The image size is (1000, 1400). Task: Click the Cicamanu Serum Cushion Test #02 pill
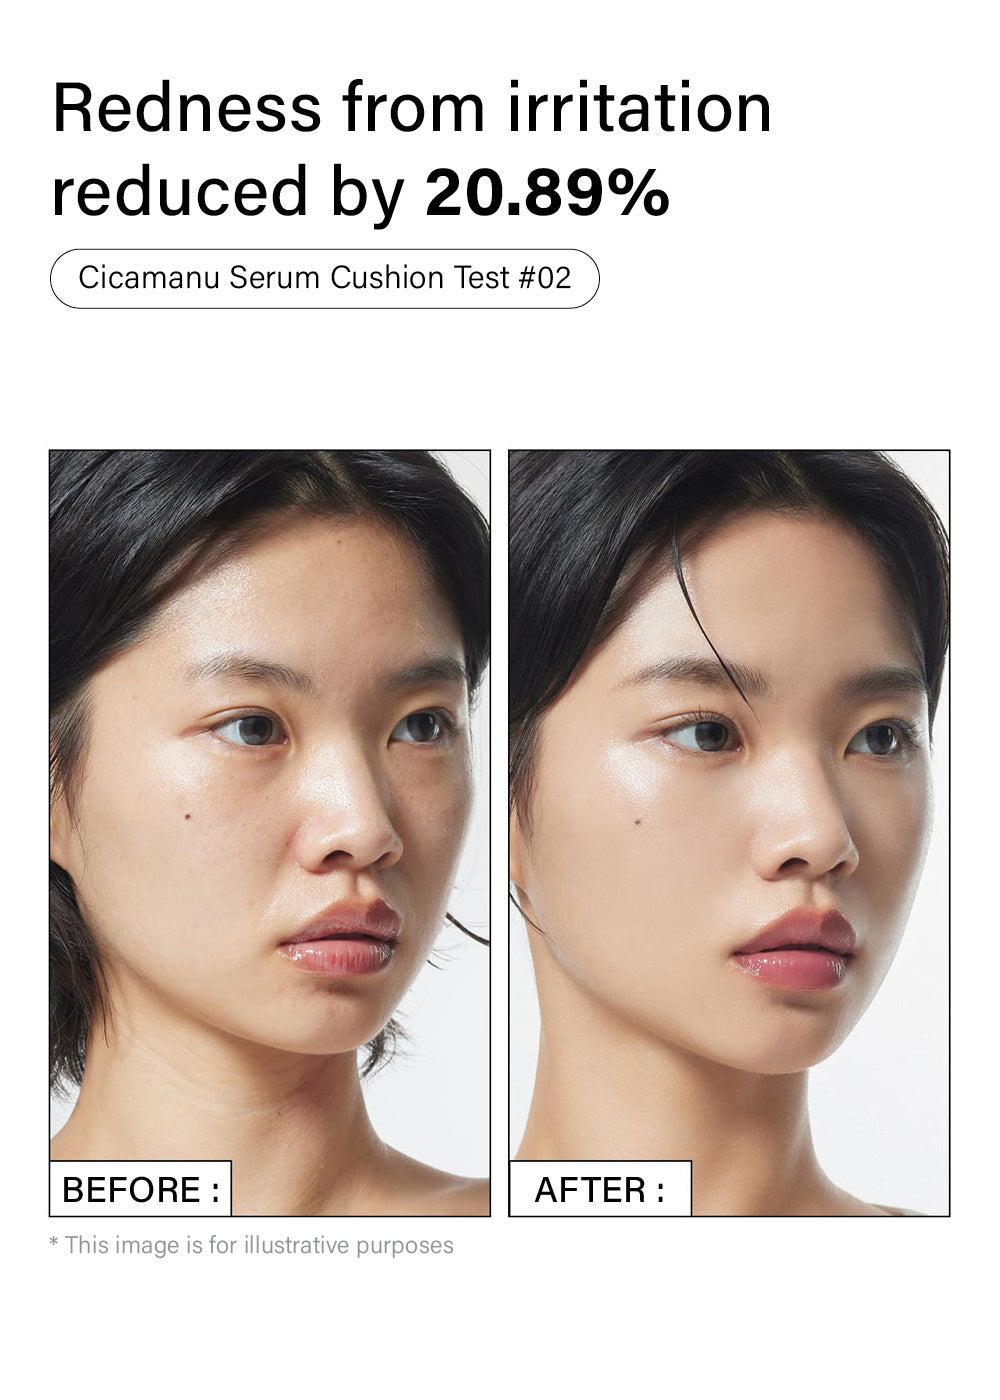pos(325,278)
